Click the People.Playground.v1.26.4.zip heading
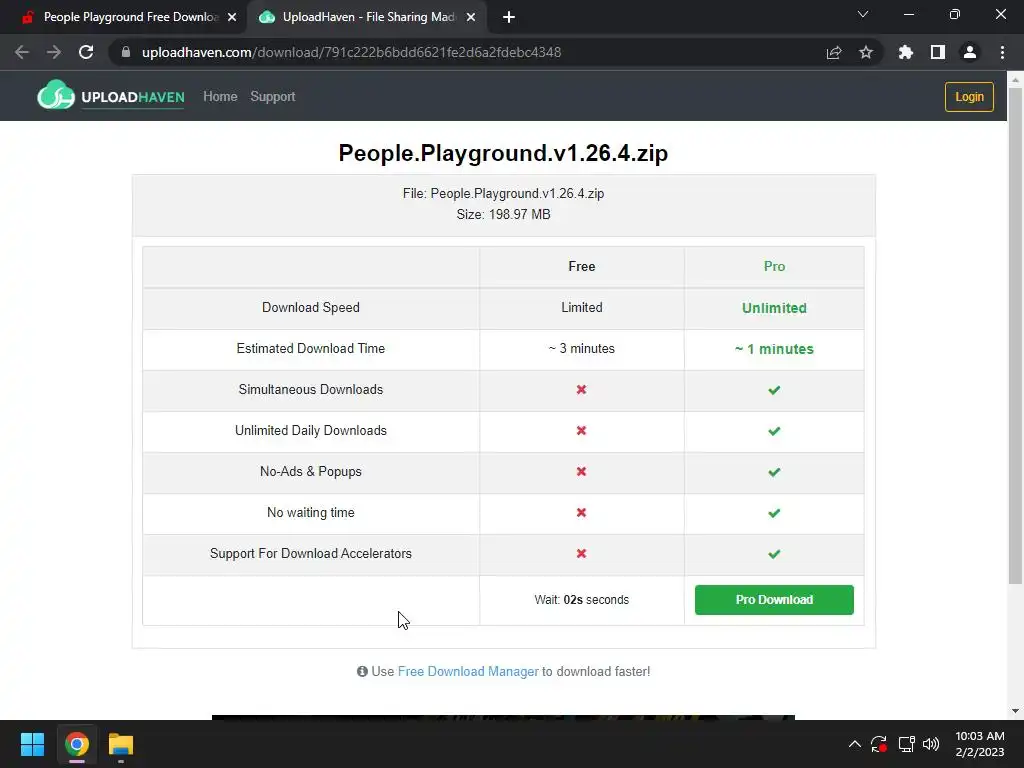This screenshot has width=1024, height=768. pos(503,153)
